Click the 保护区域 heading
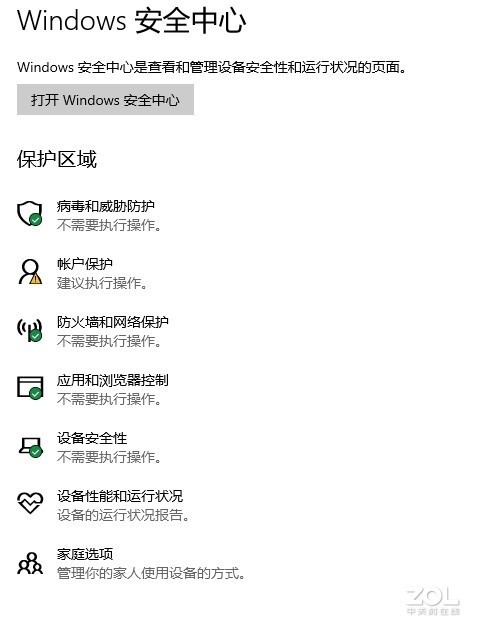The width and height of the screenshot is (493, 623). [x=57, y=159]
